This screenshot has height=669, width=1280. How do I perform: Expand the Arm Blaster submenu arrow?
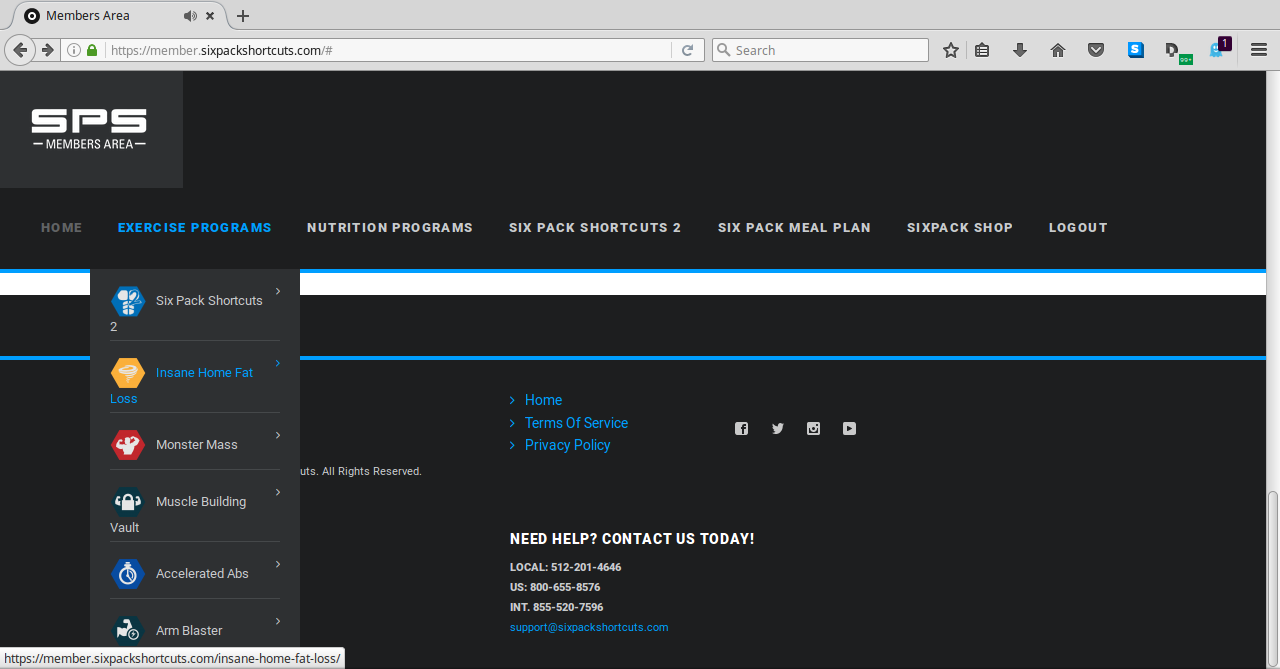coord(278,621)
